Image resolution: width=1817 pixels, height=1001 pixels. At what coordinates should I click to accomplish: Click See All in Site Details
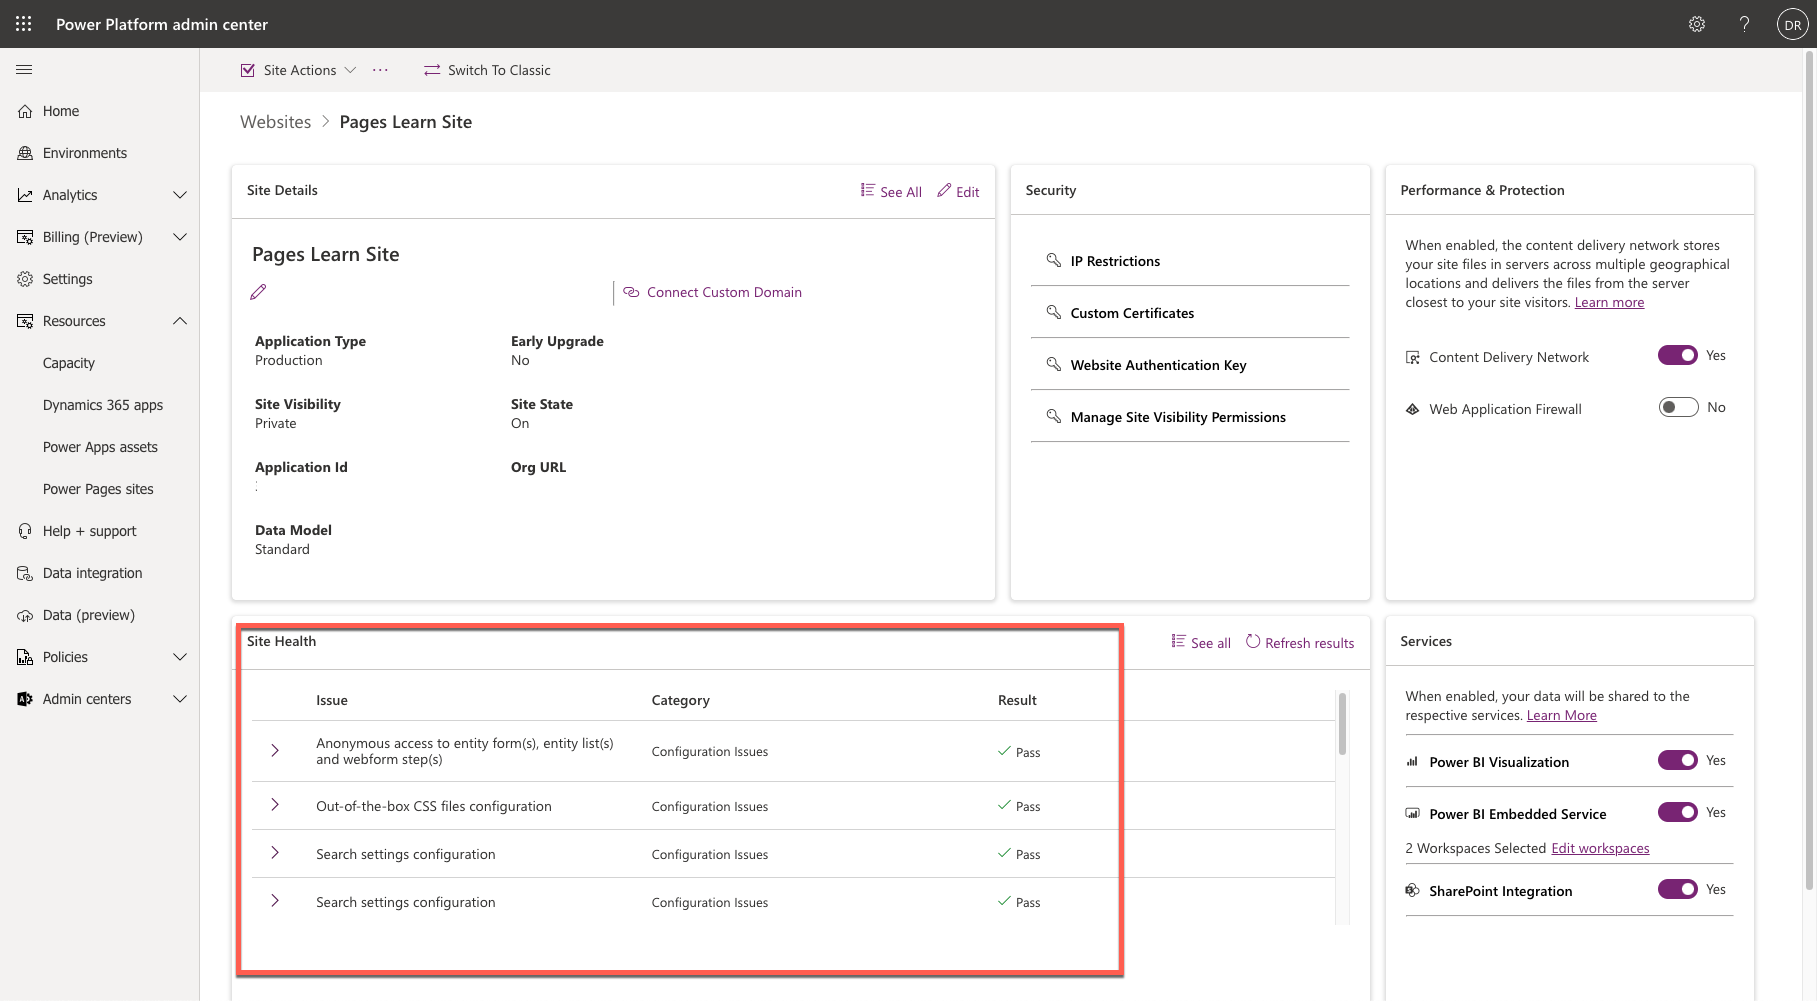click(x=891, y=191)
